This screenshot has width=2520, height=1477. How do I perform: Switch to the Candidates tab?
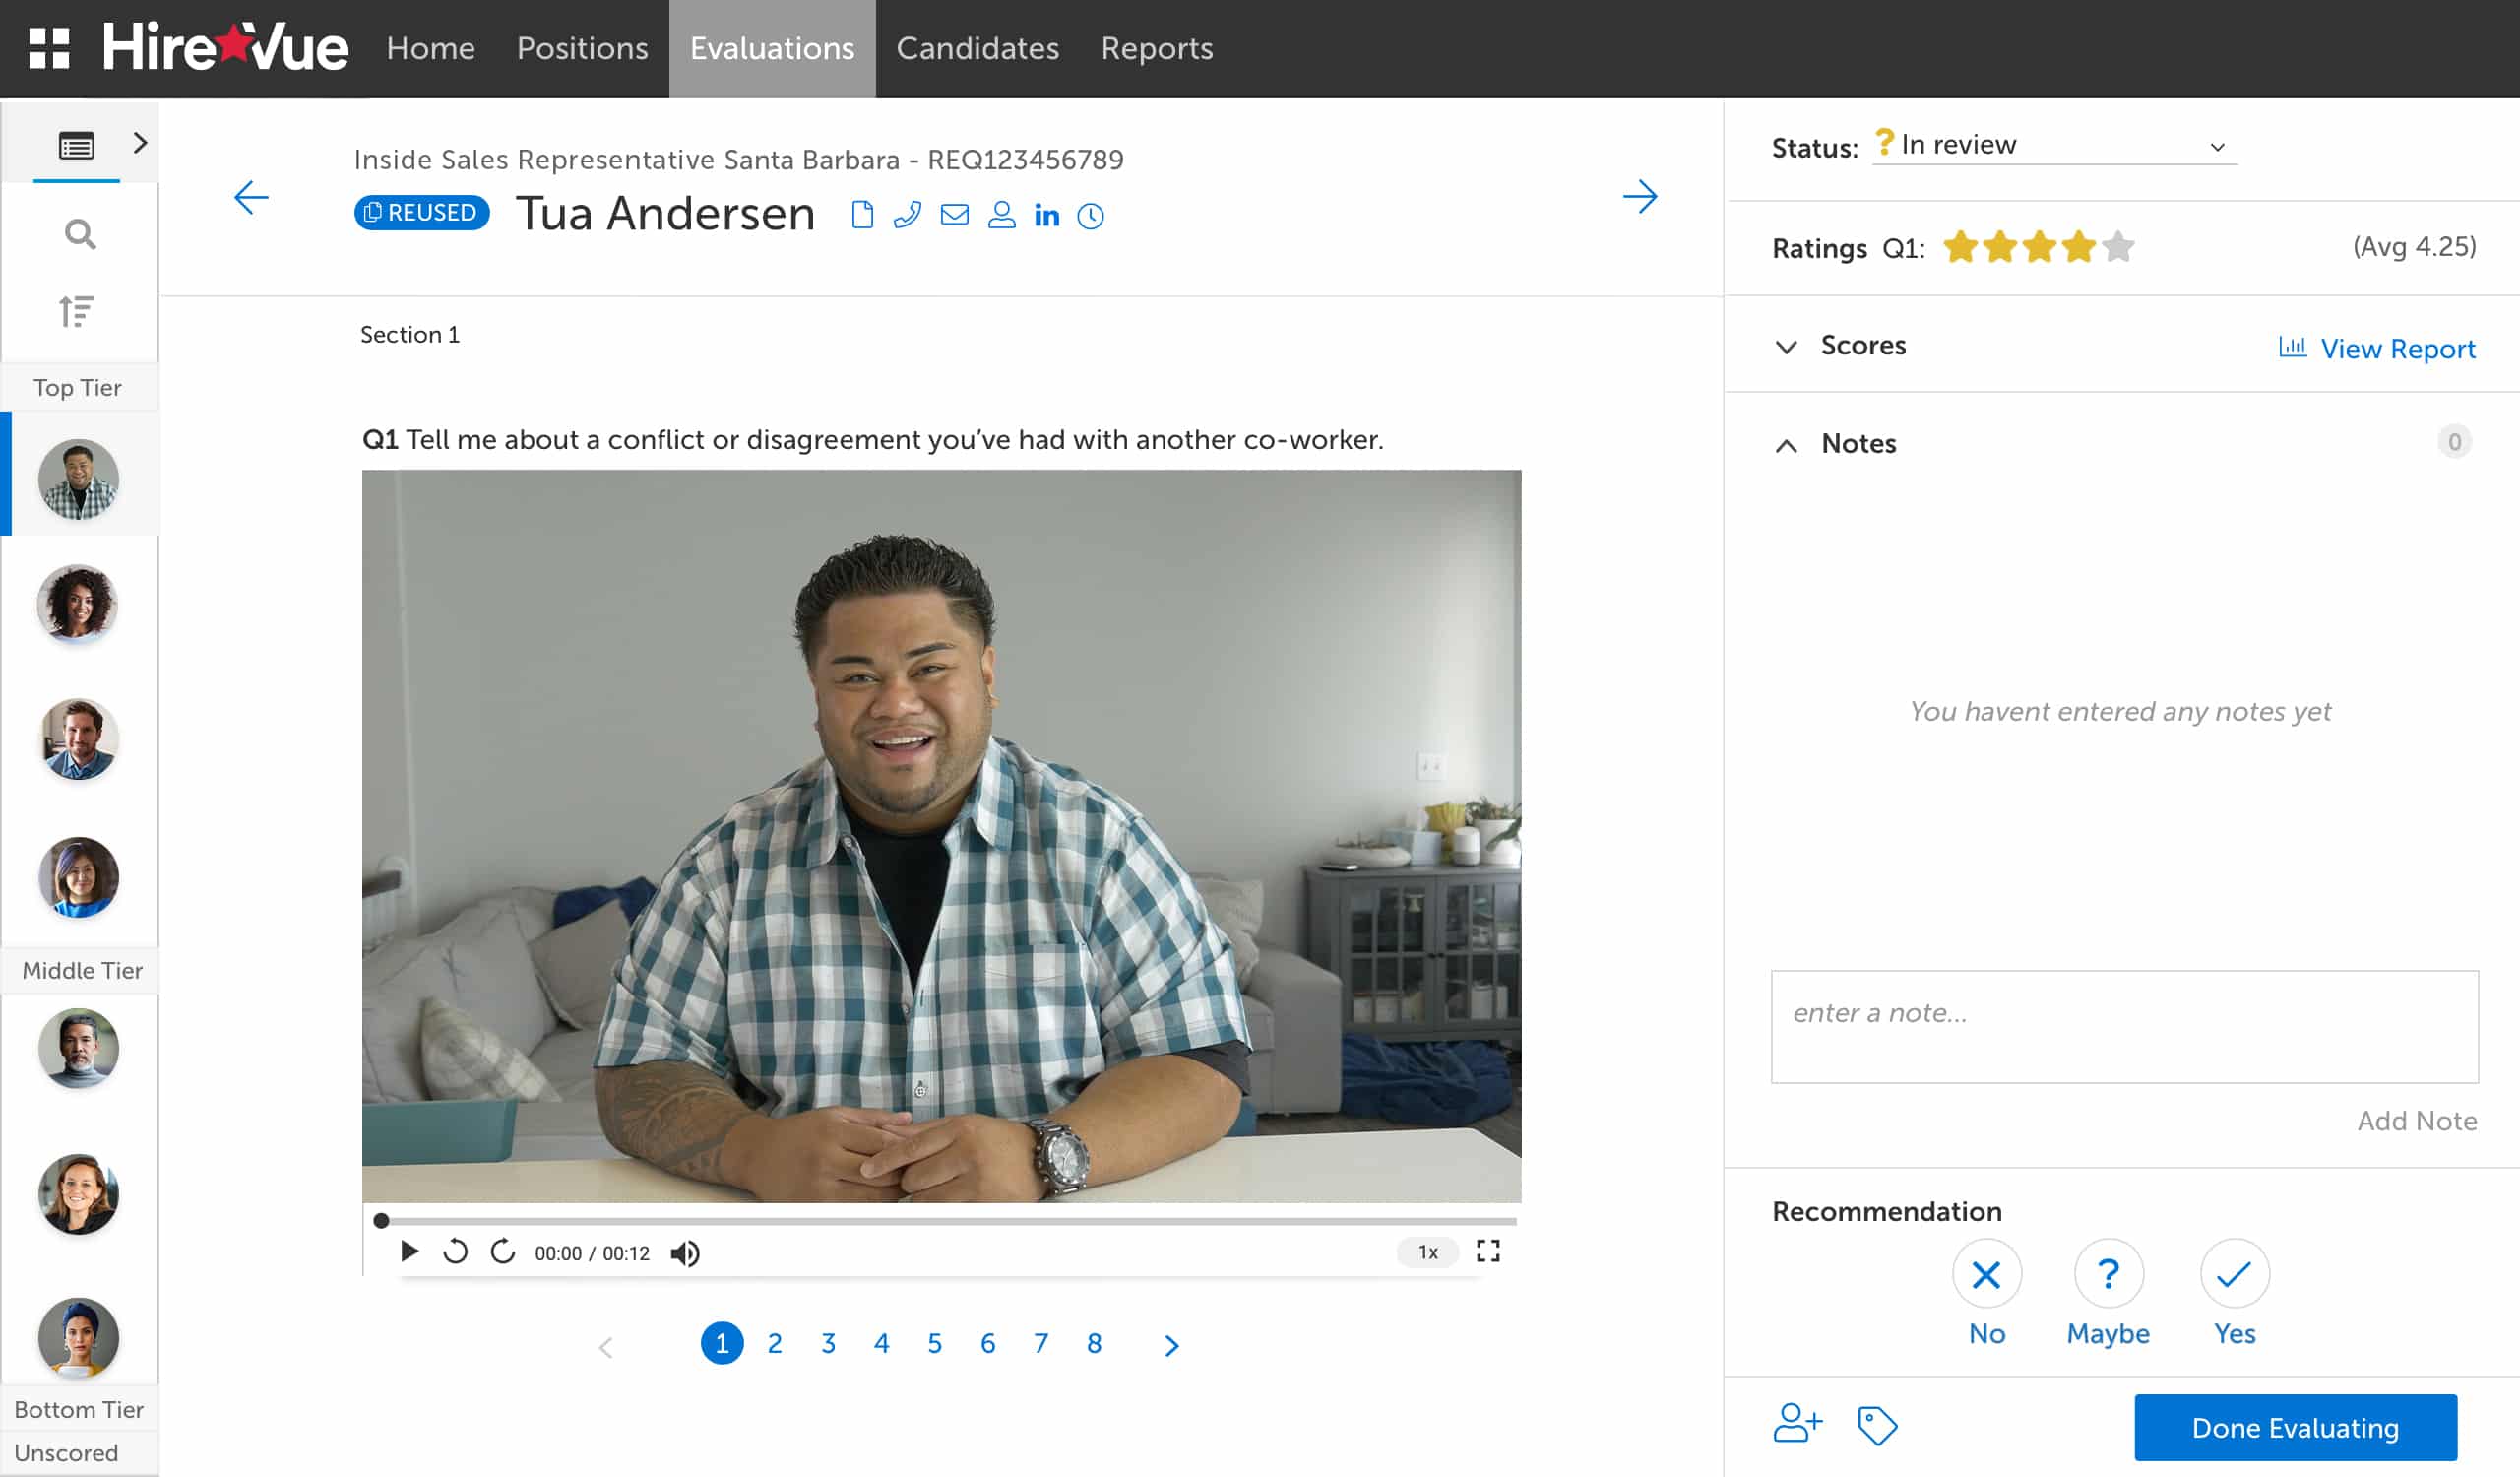(x=977, y=48)
